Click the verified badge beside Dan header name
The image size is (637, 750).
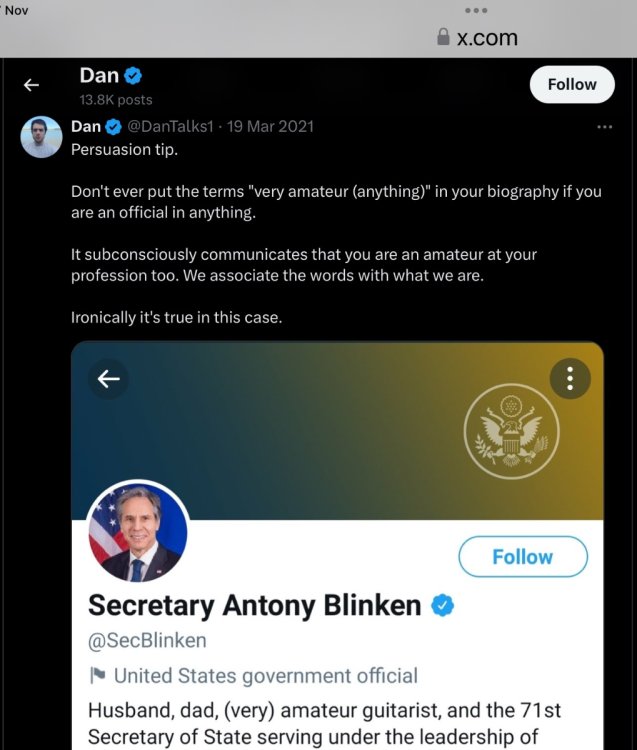coord(134,76)
